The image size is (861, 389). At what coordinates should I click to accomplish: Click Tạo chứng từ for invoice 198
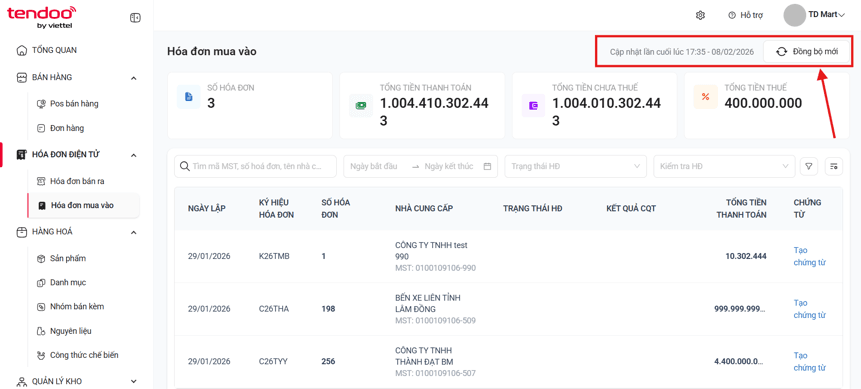pos(810,309)
